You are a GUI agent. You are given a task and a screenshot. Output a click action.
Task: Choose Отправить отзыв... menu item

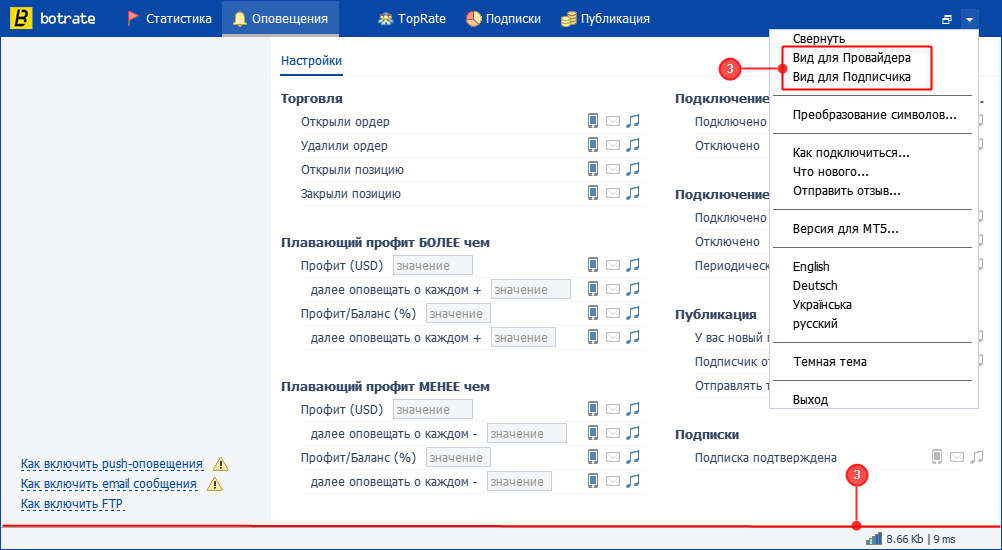(x=847, y=190)
